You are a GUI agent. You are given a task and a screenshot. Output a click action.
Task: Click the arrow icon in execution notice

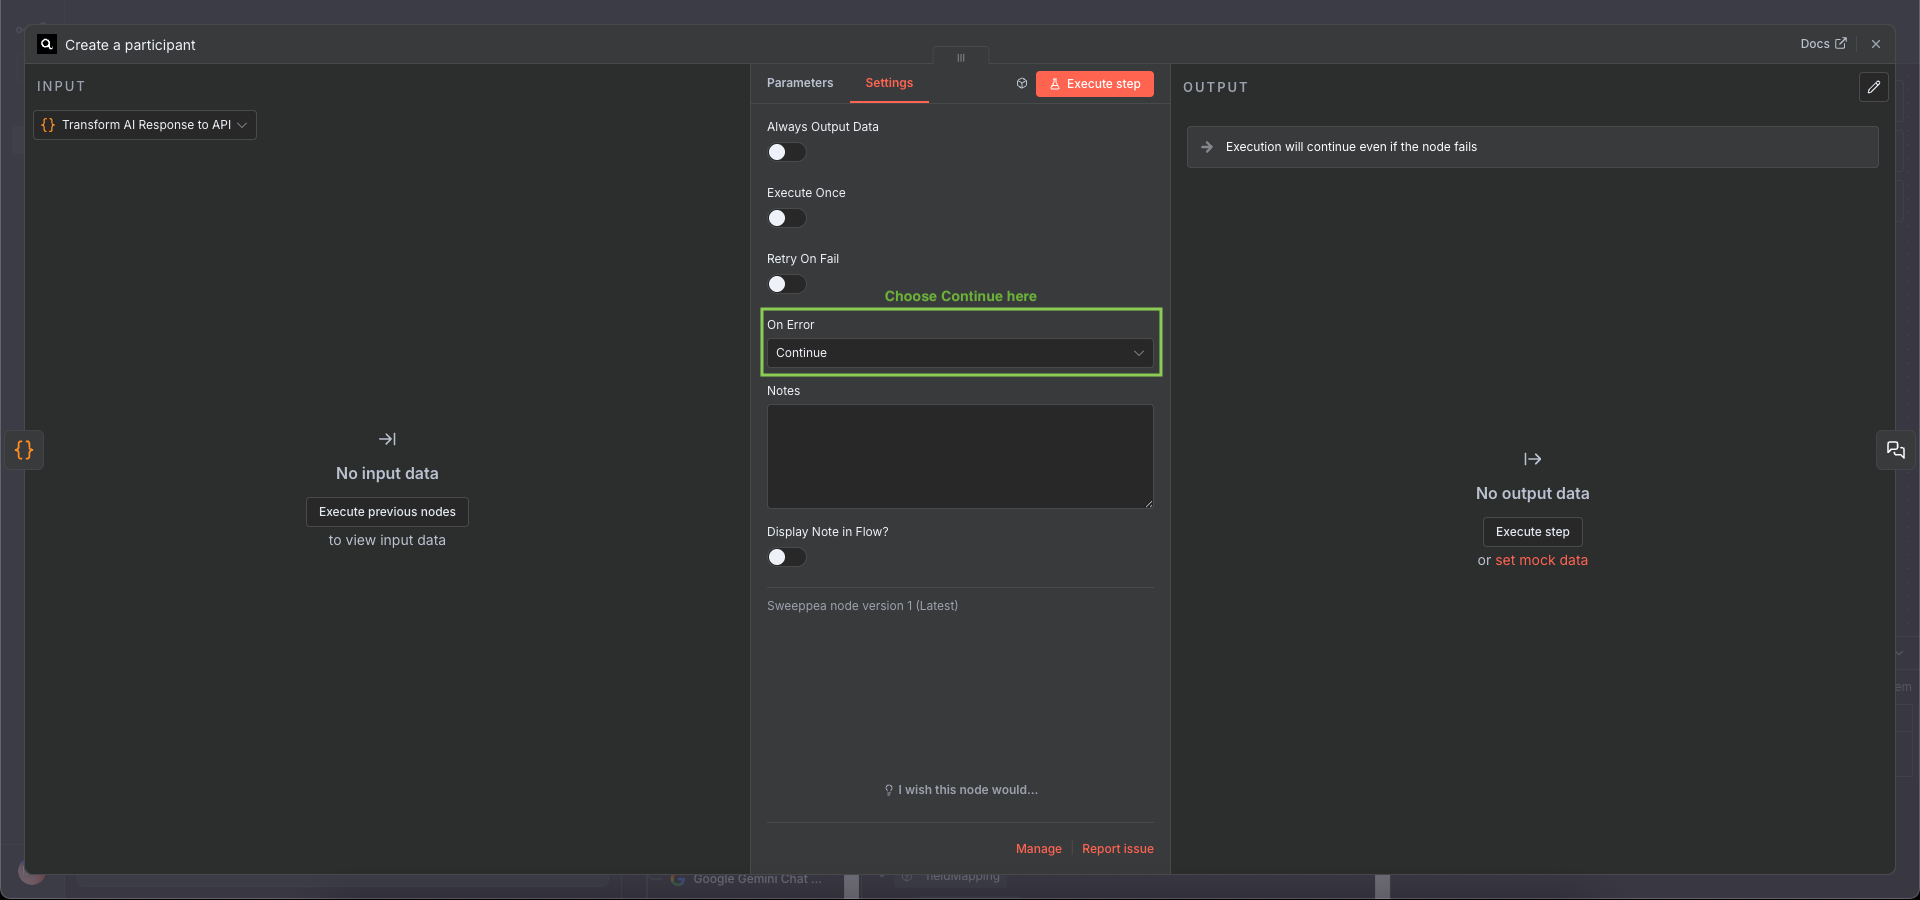pos(1207,147)
